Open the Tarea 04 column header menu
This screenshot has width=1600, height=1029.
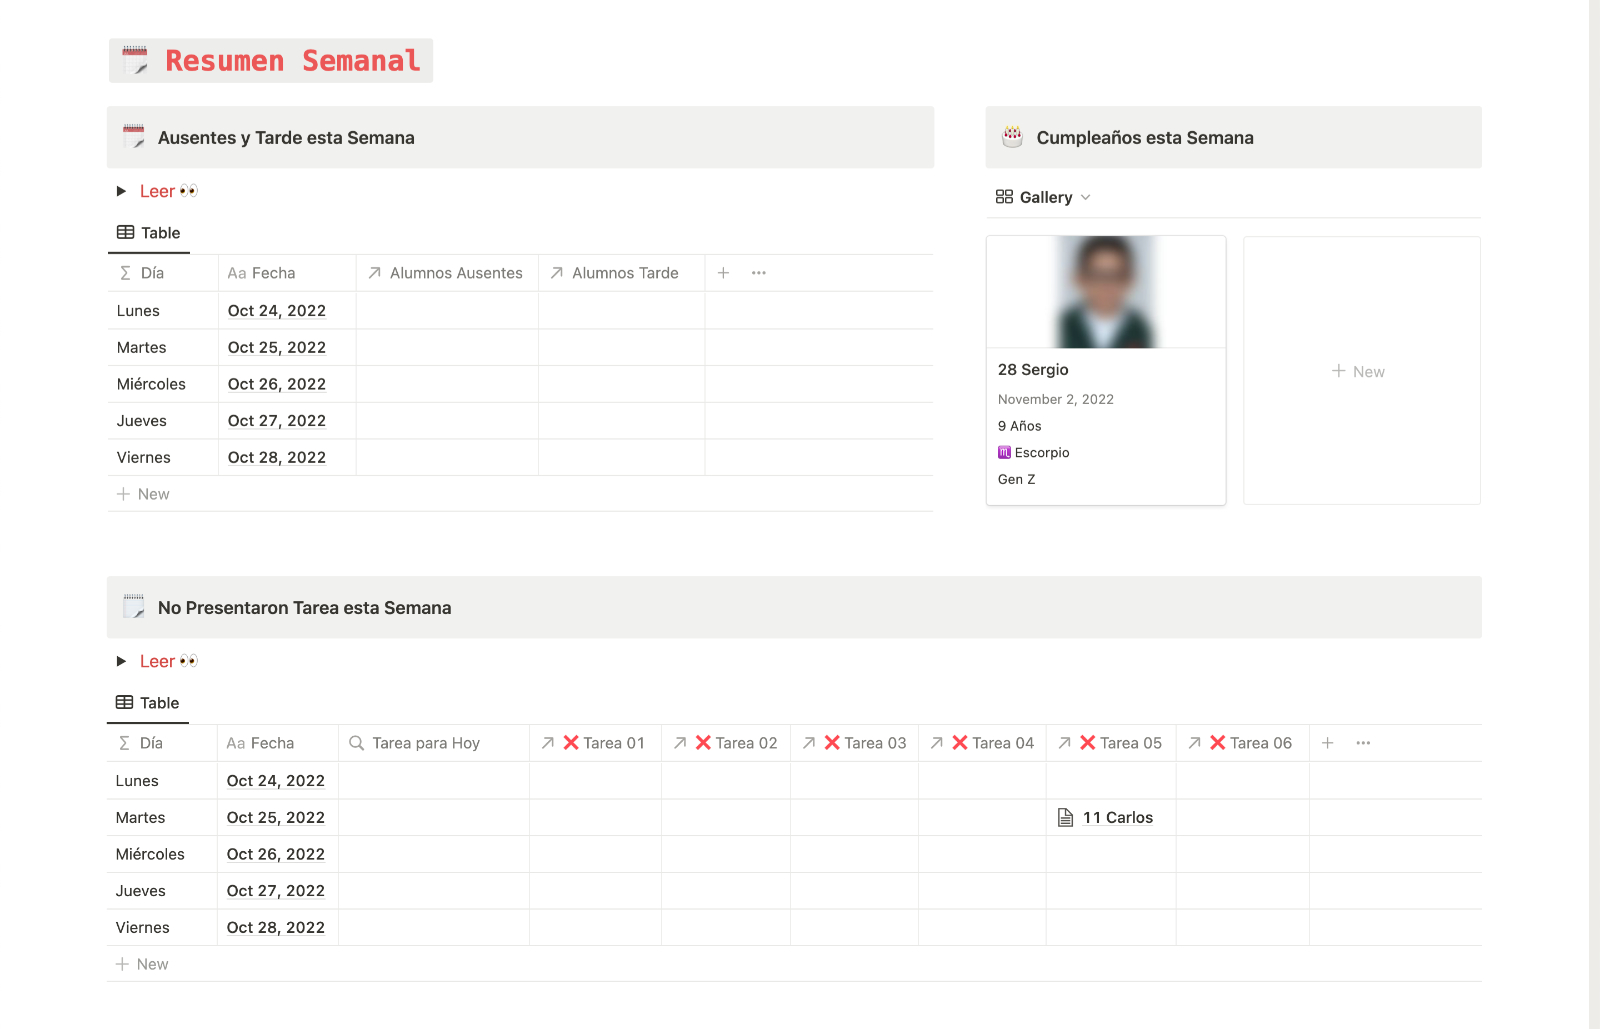tap(982, 743)
